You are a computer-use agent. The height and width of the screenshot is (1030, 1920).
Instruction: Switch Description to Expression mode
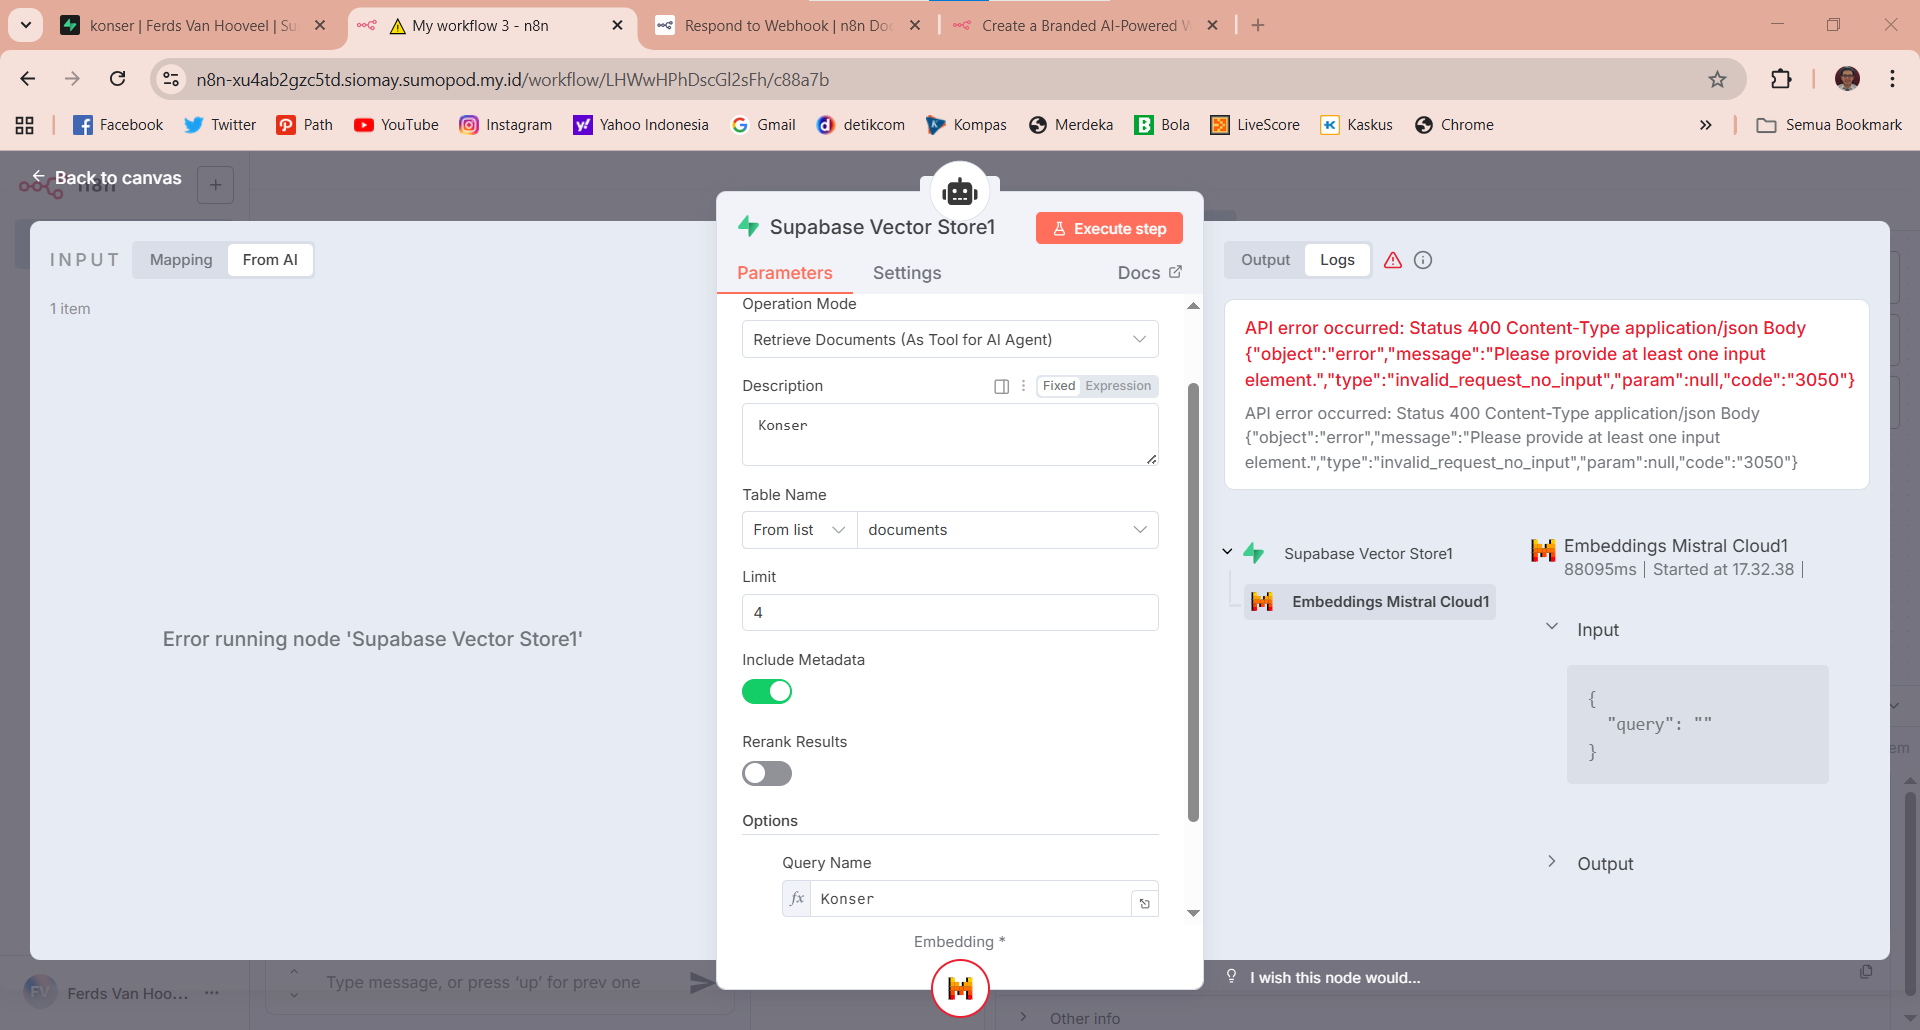point(1118,386)
